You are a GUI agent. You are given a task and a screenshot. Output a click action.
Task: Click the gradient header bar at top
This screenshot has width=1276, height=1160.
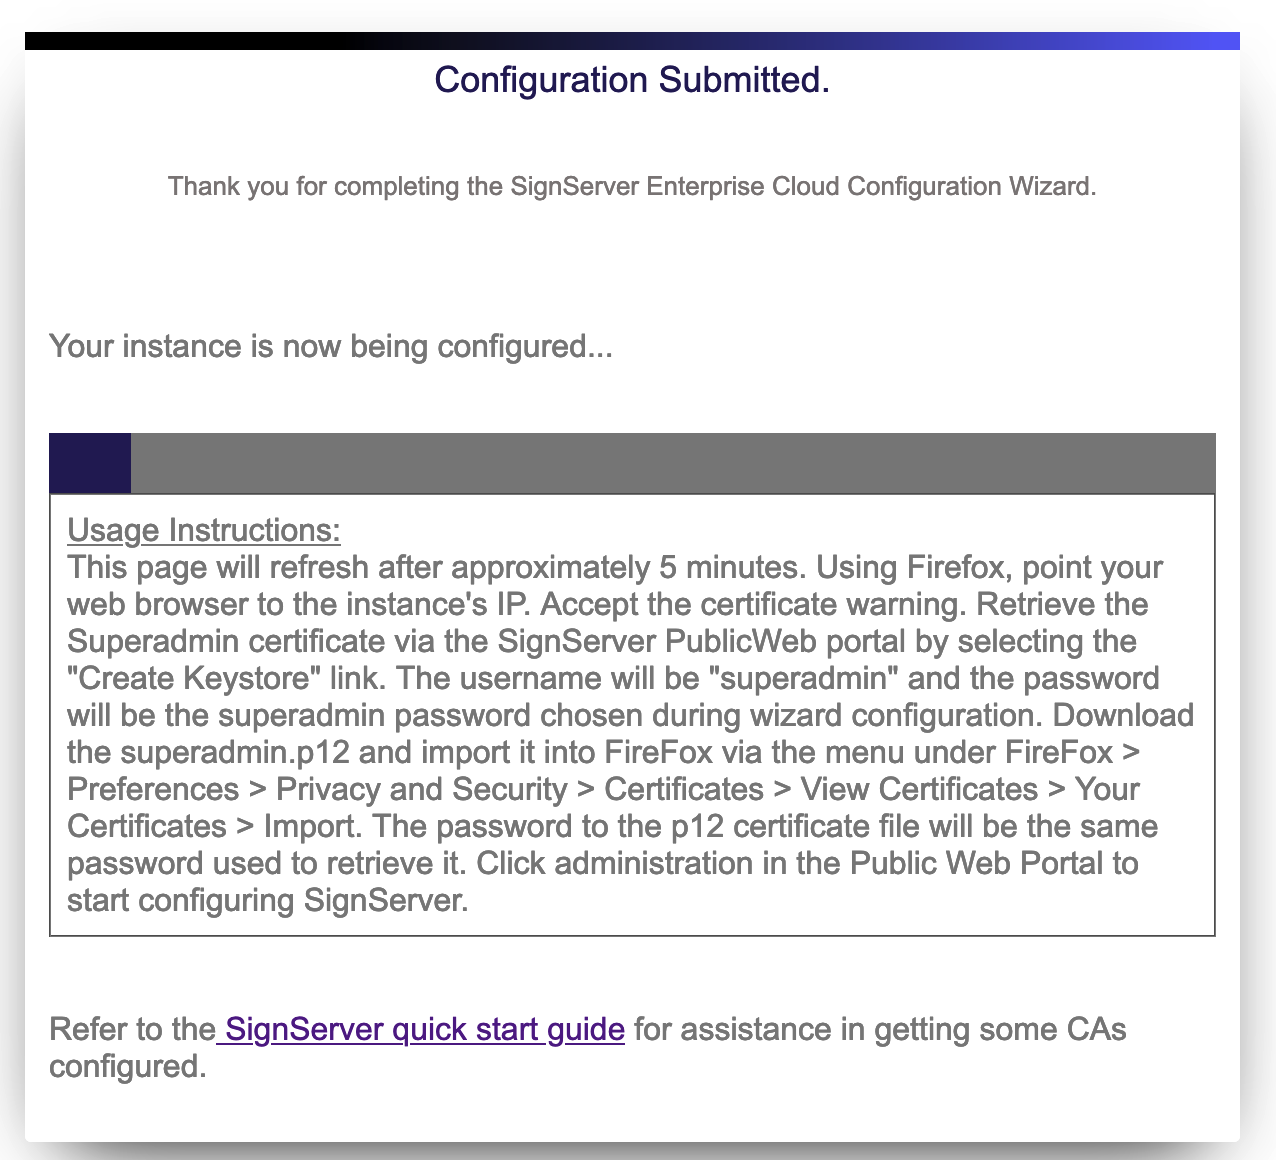point(632,41)
